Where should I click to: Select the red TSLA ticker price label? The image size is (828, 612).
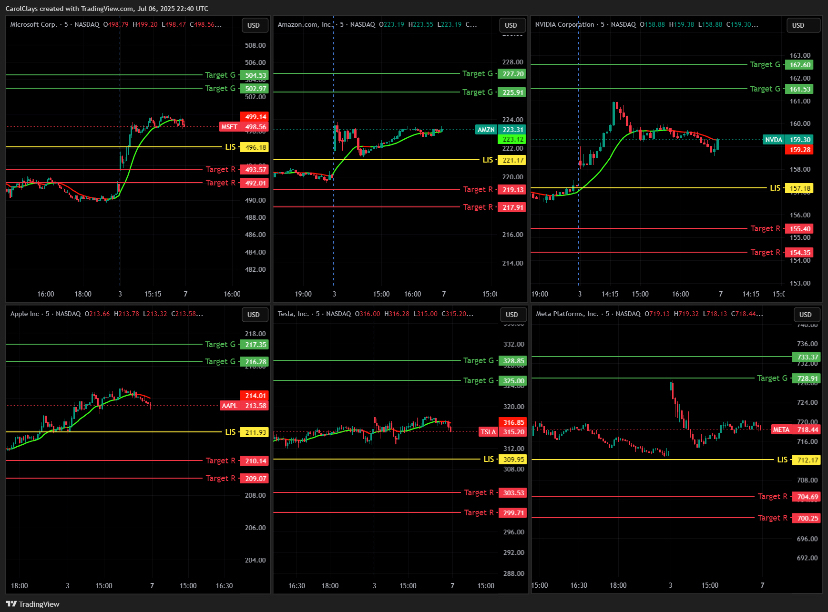[502, 432]
